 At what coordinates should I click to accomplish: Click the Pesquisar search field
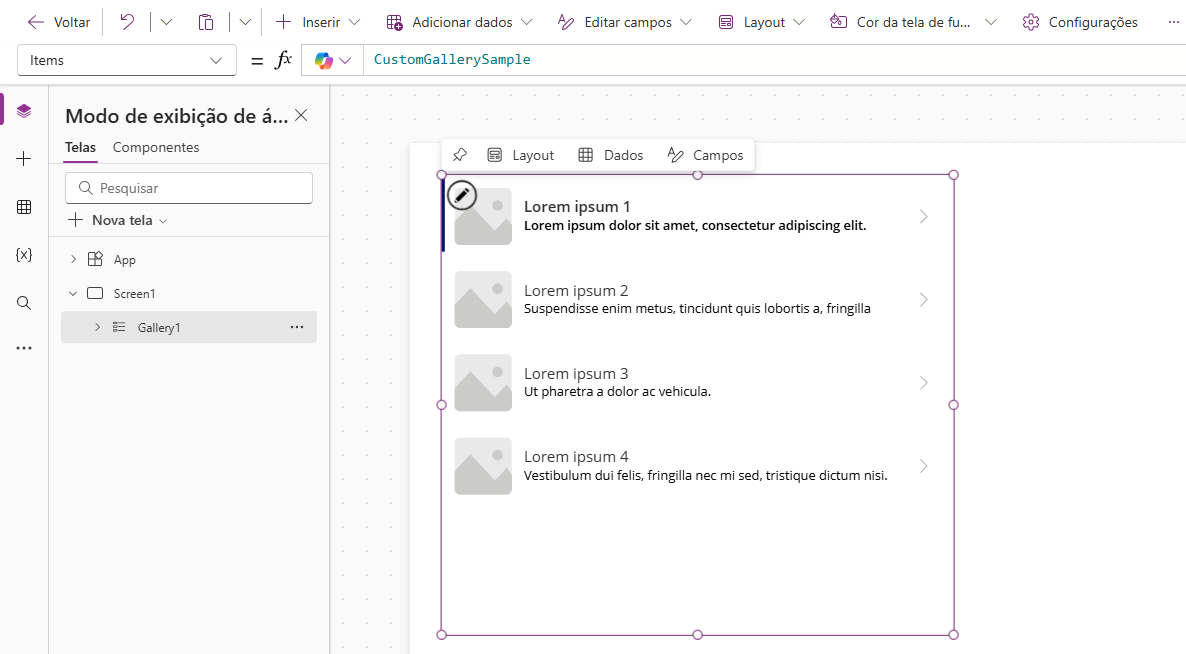[189, 188]
